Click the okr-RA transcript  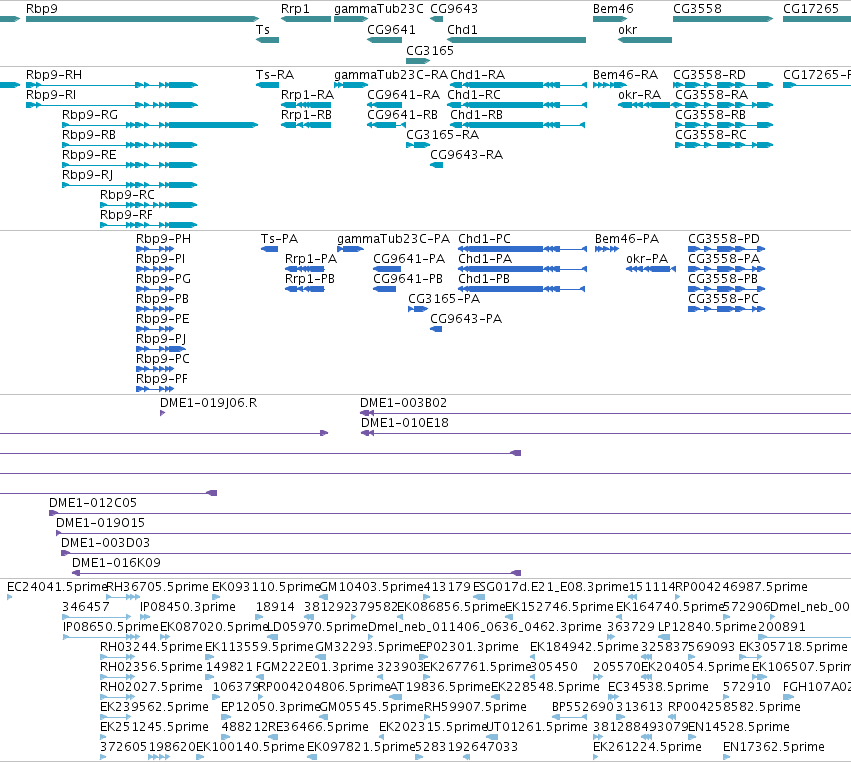645,105
